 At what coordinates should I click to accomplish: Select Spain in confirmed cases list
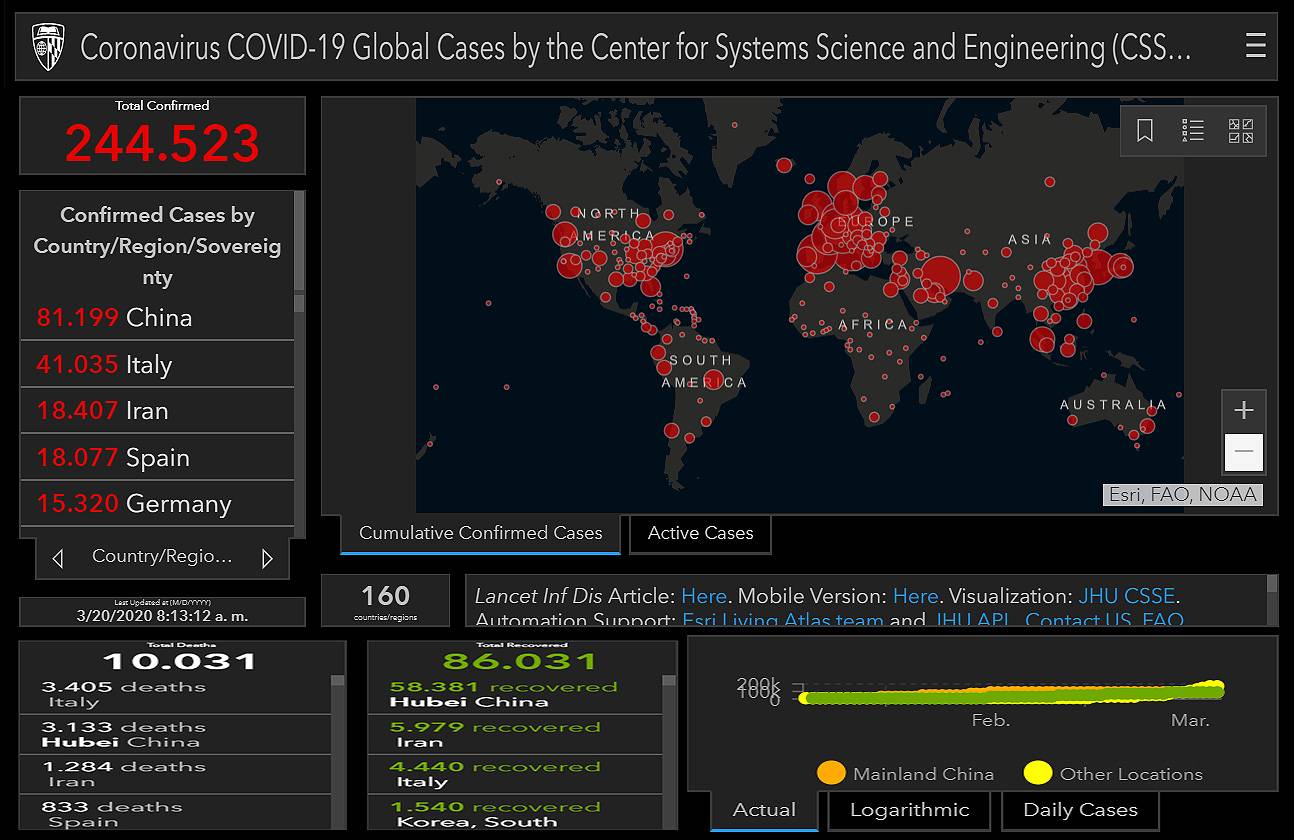pos(157,457)
